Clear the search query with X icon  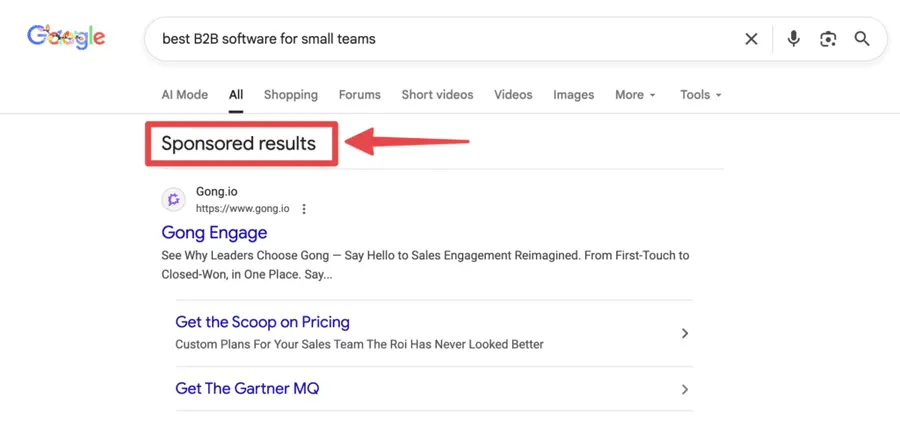751,39
